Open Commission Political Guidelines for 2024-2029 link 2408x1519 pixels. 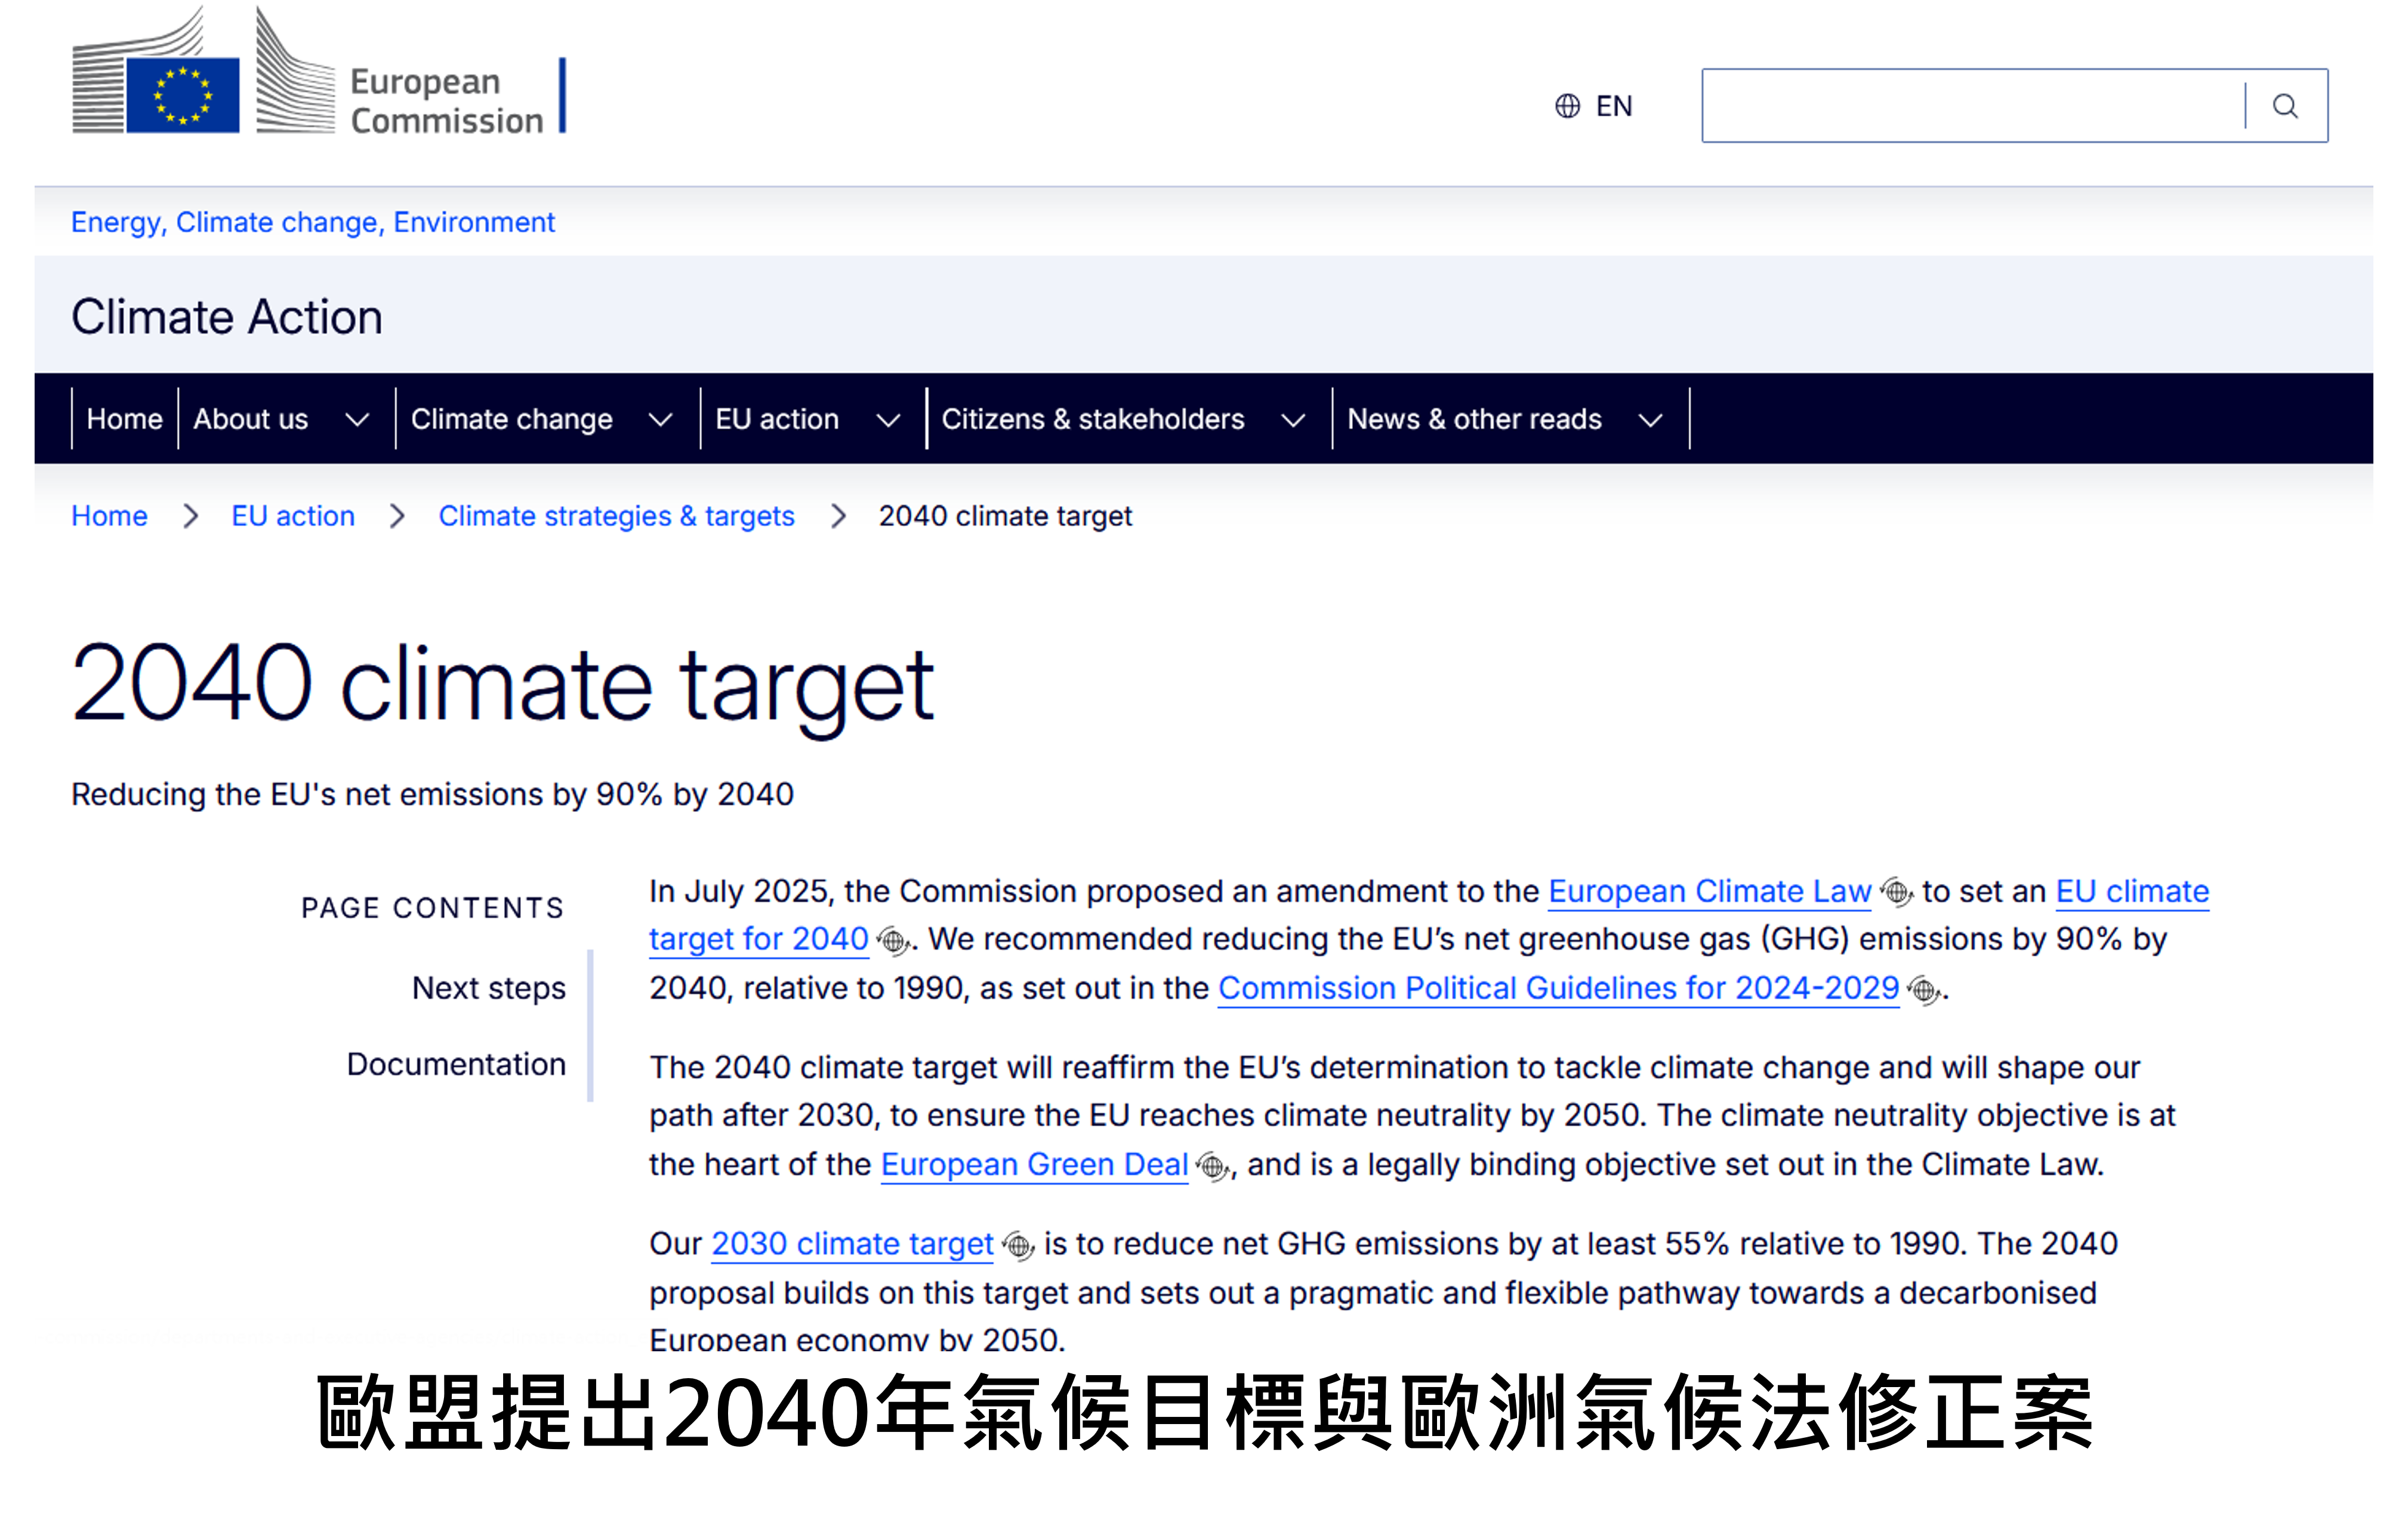tap(1558, 989)
